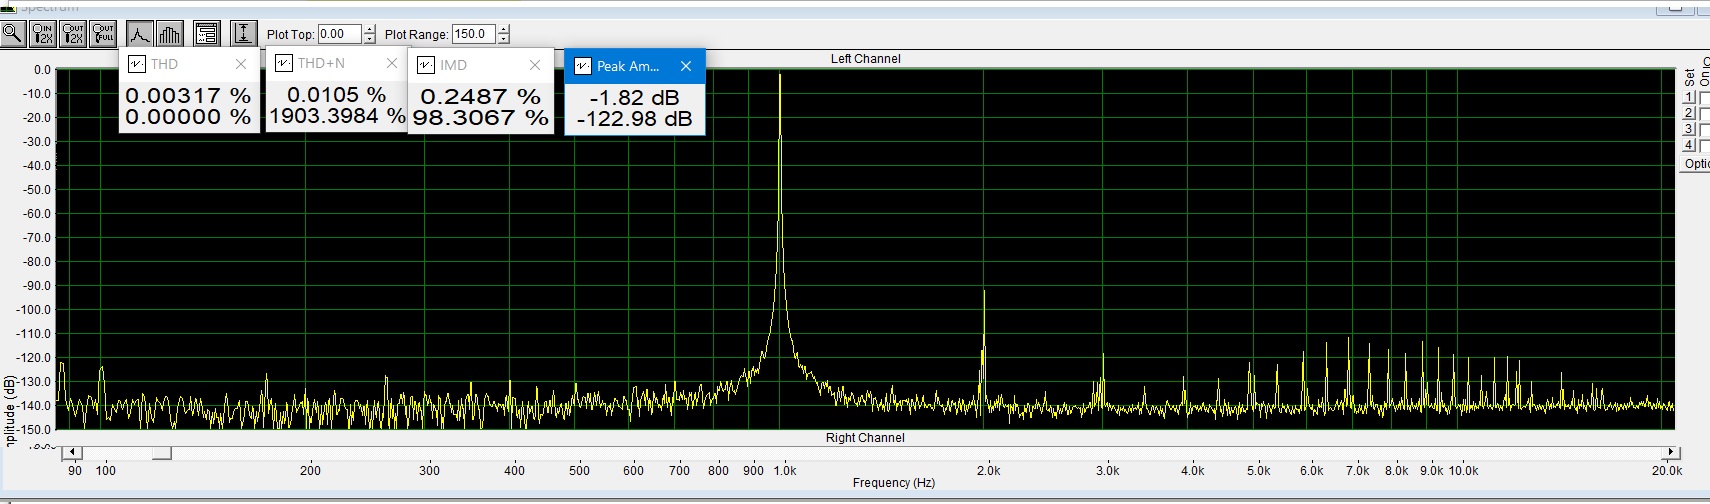Toggle the On checkbox for marker 4
1710x504 pixels.
click(1705, 145)
